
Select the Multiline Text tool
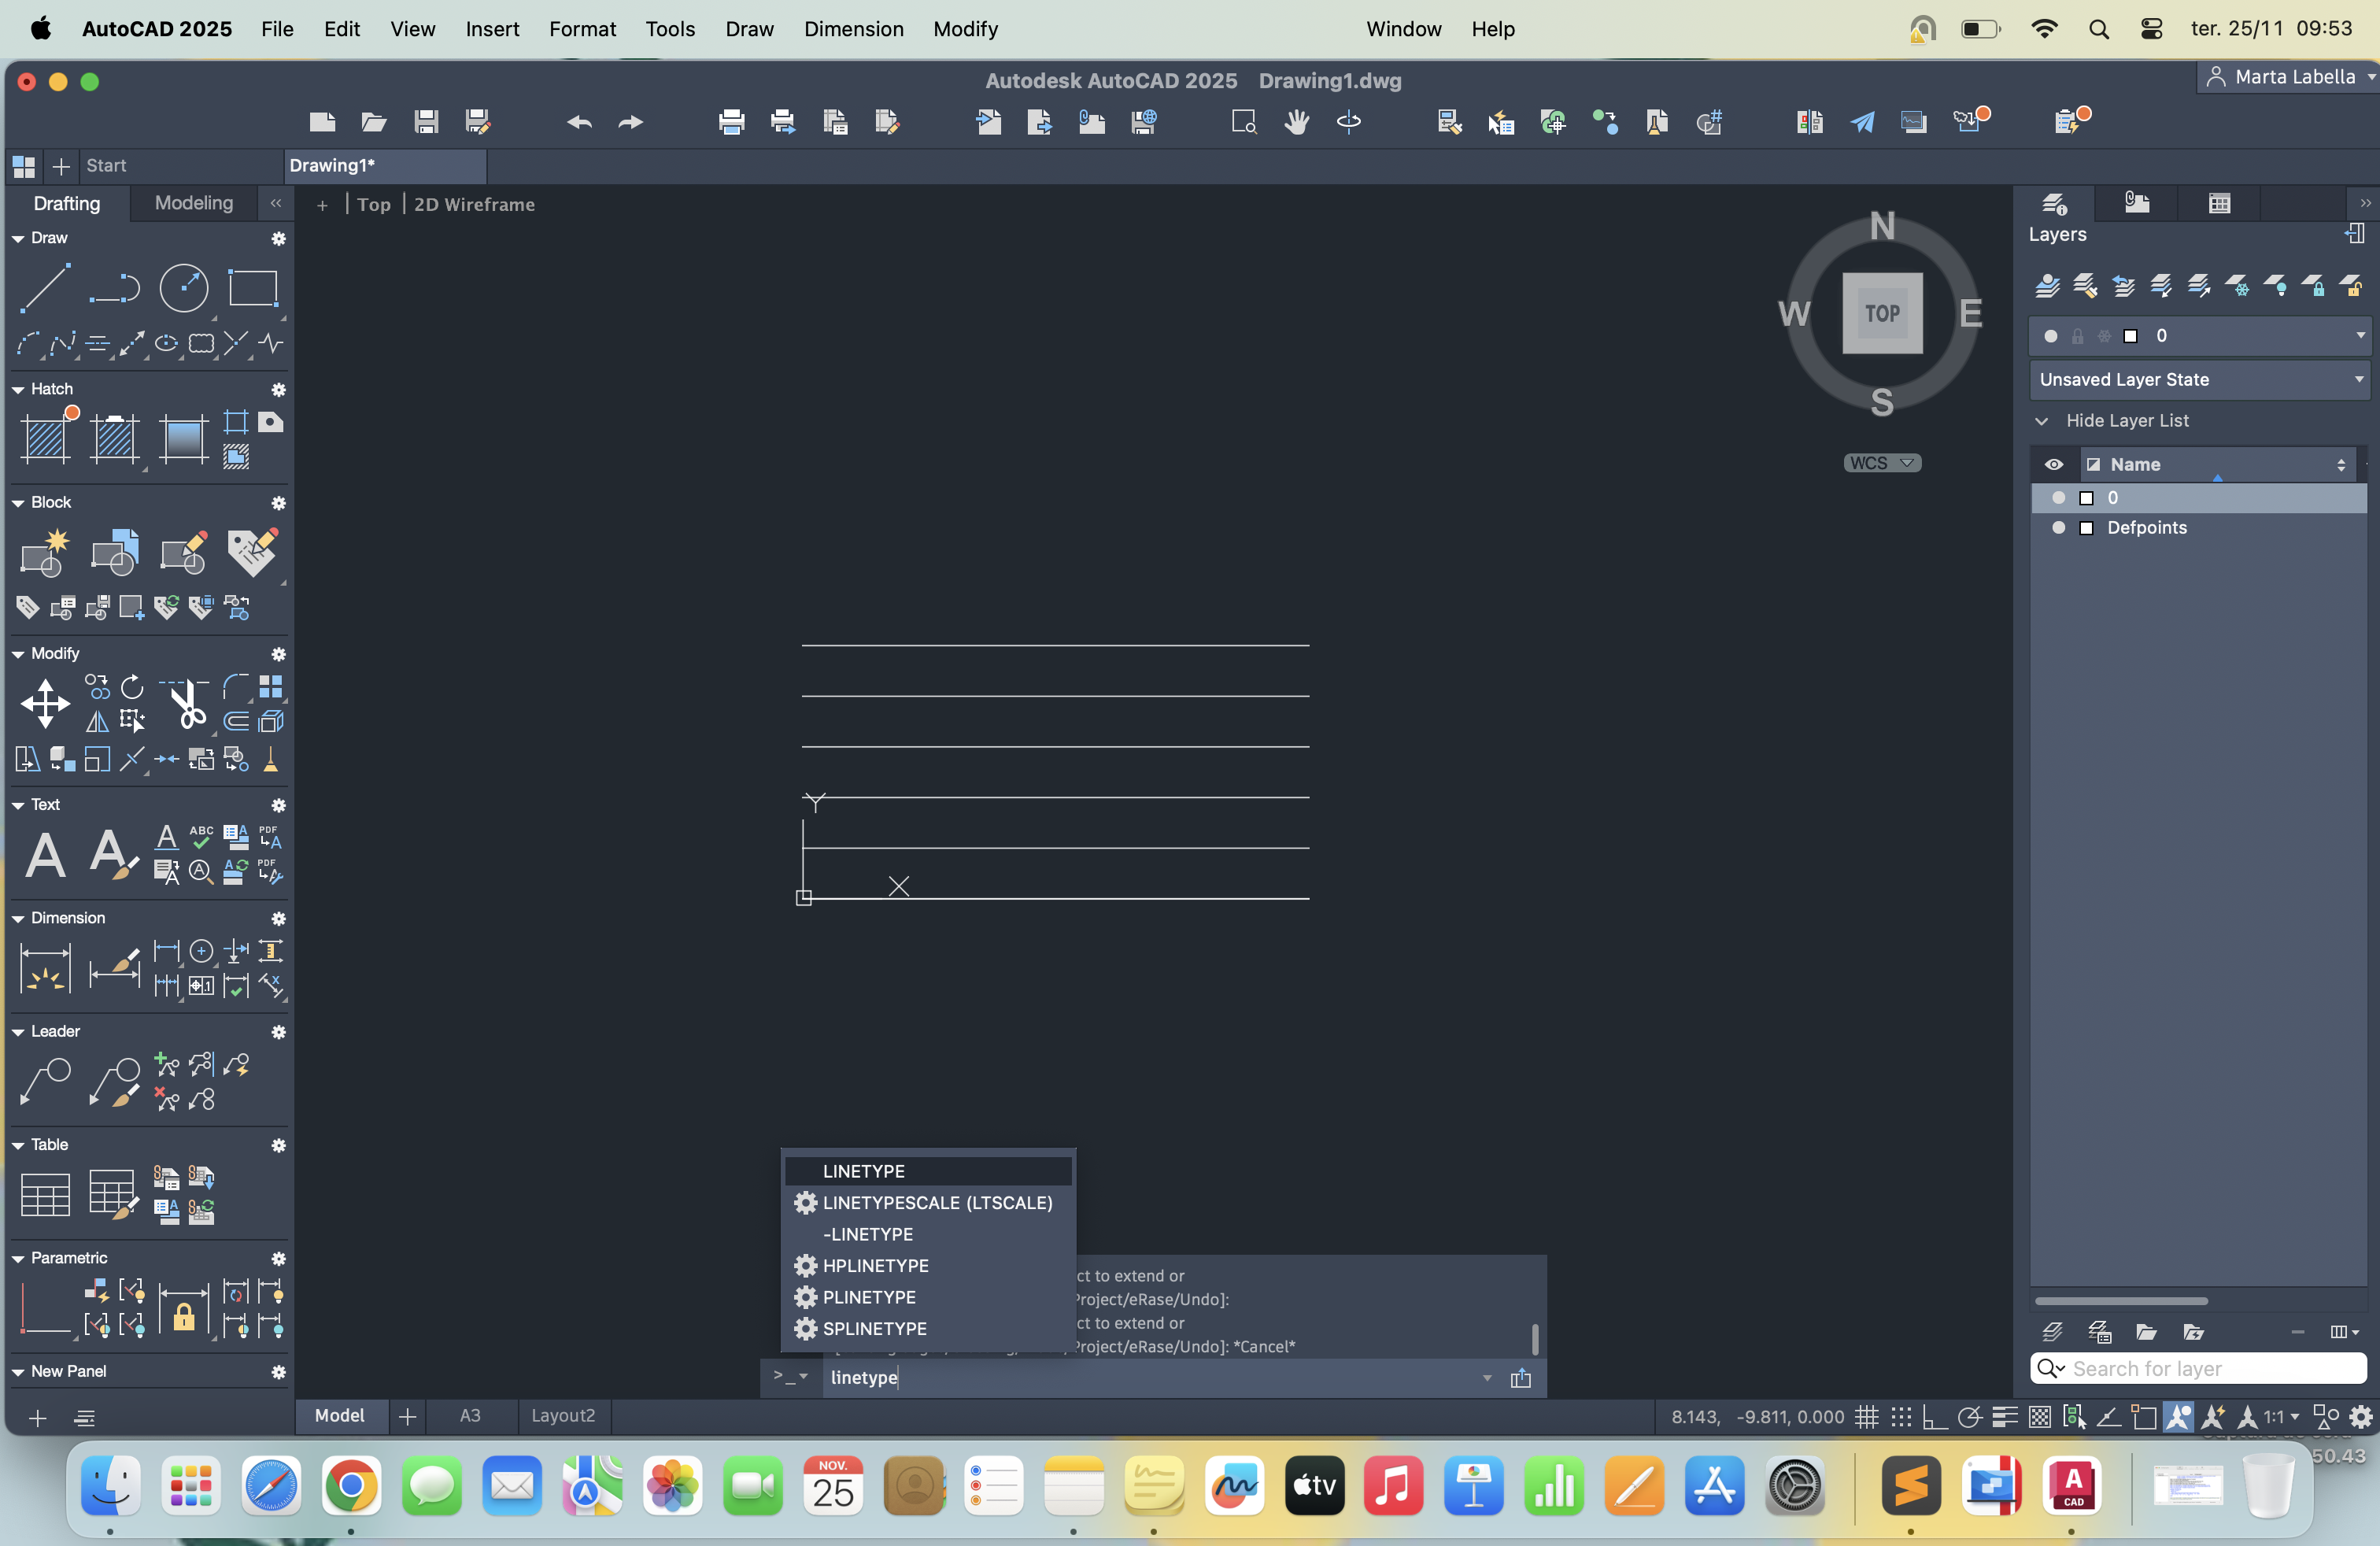(x=45, y=856)
